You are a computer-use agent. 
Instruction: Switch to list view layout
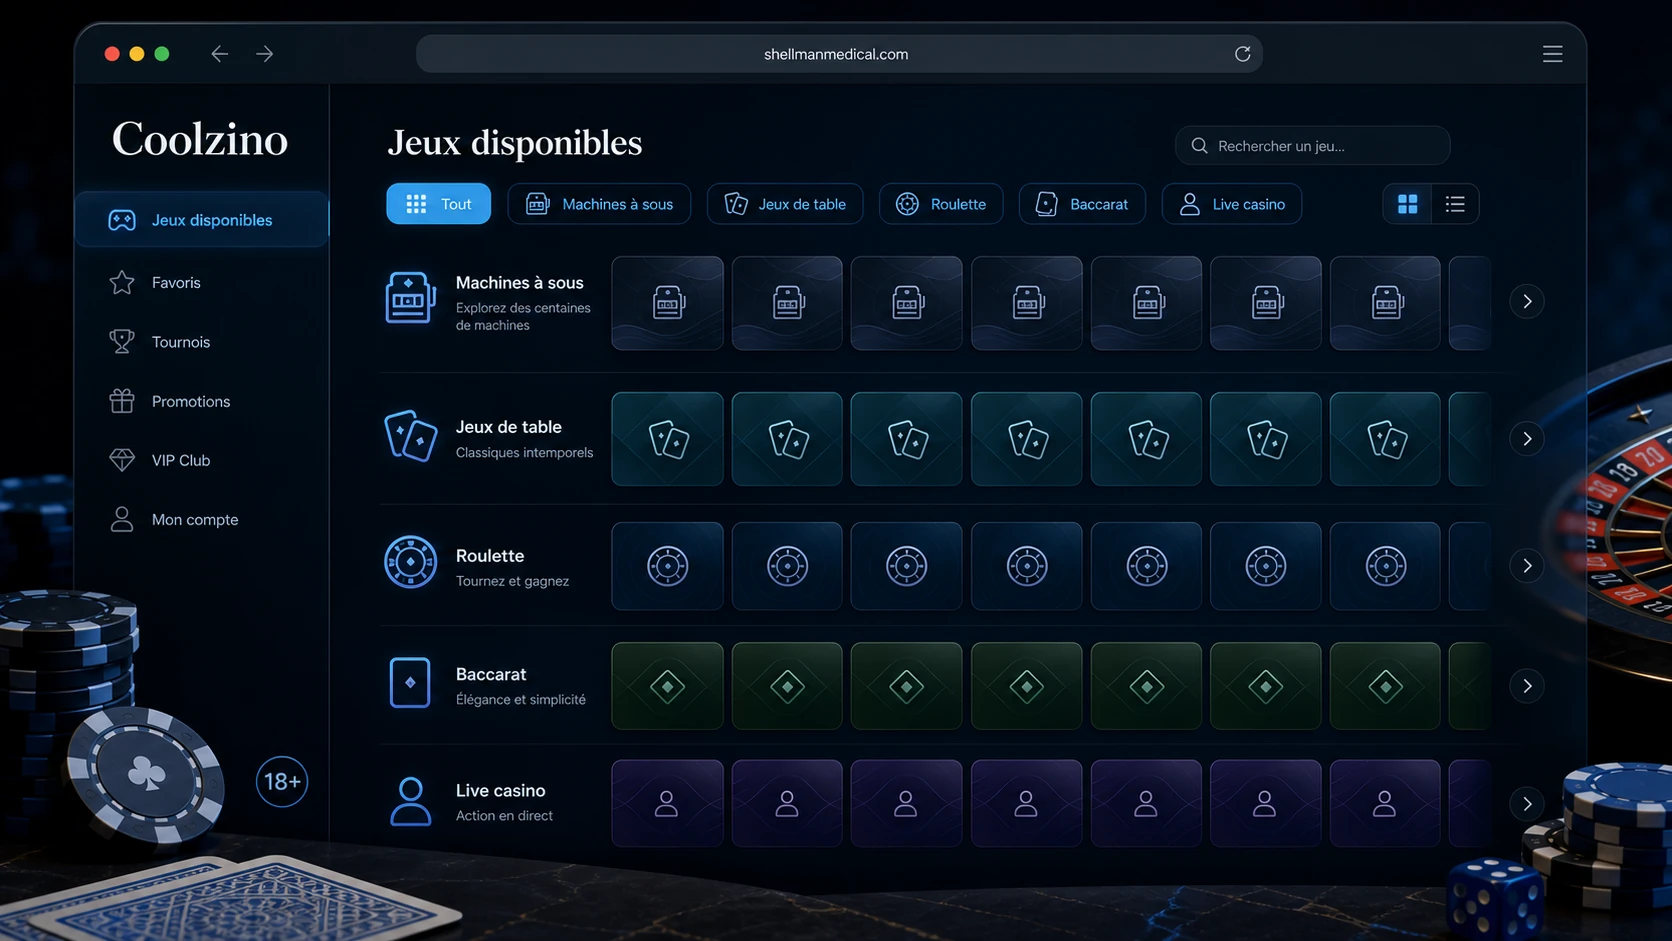point(1455,204)
